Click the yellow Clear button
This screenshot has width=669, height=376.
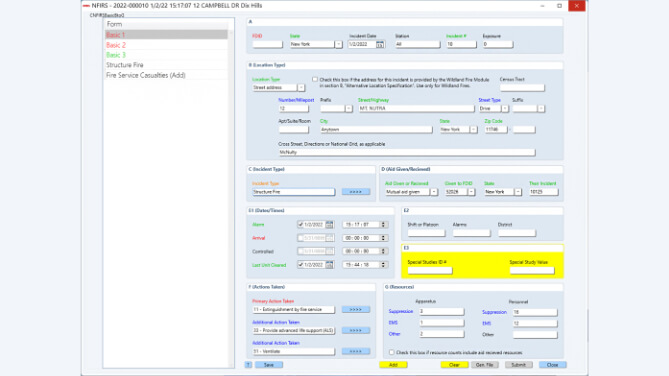(454, 365)
